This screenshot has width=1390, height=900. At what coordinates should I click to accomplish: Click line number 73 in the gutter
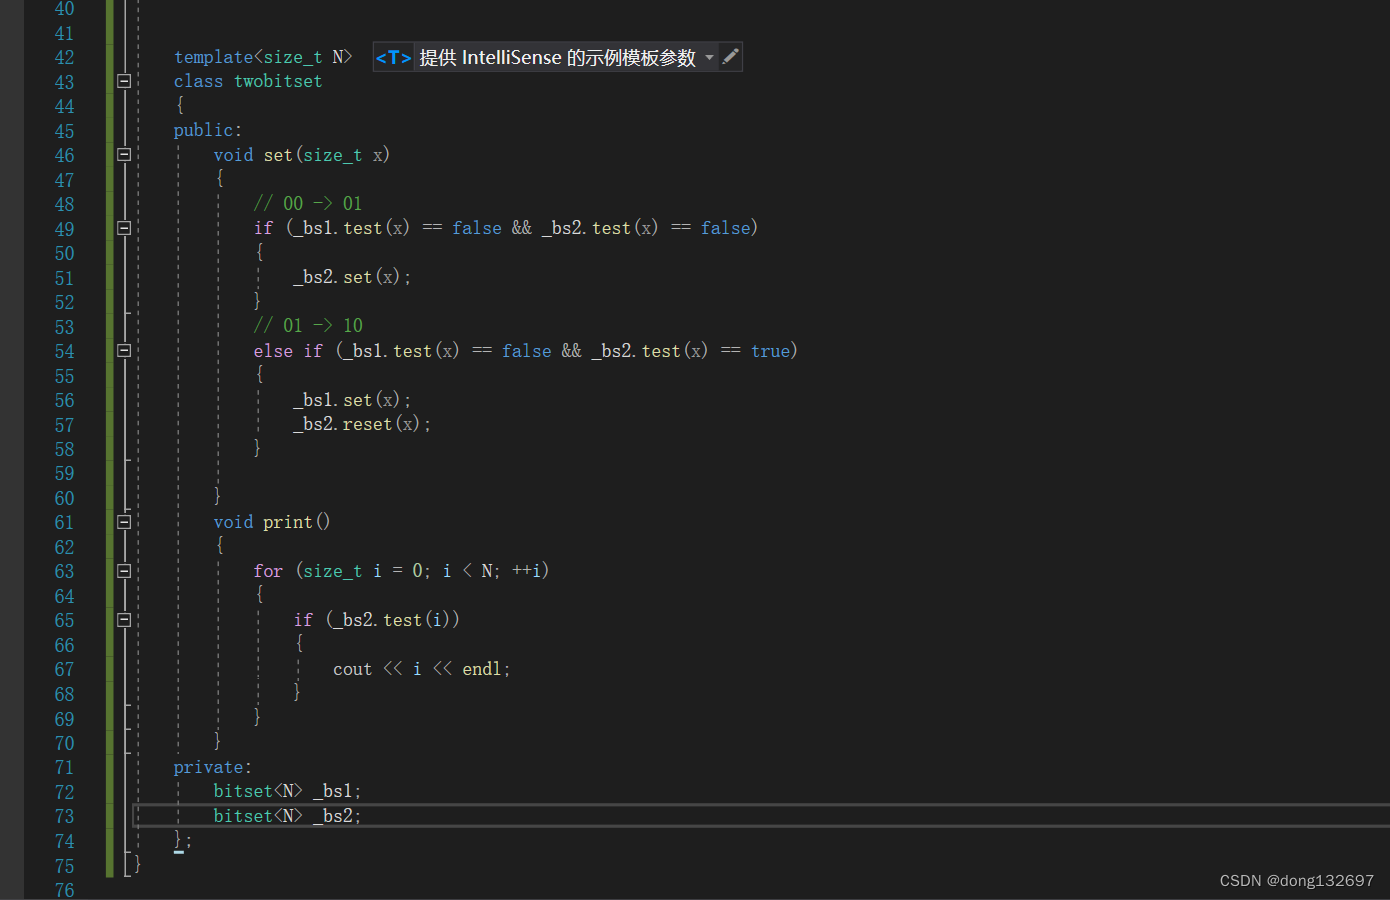pos(64,816)
